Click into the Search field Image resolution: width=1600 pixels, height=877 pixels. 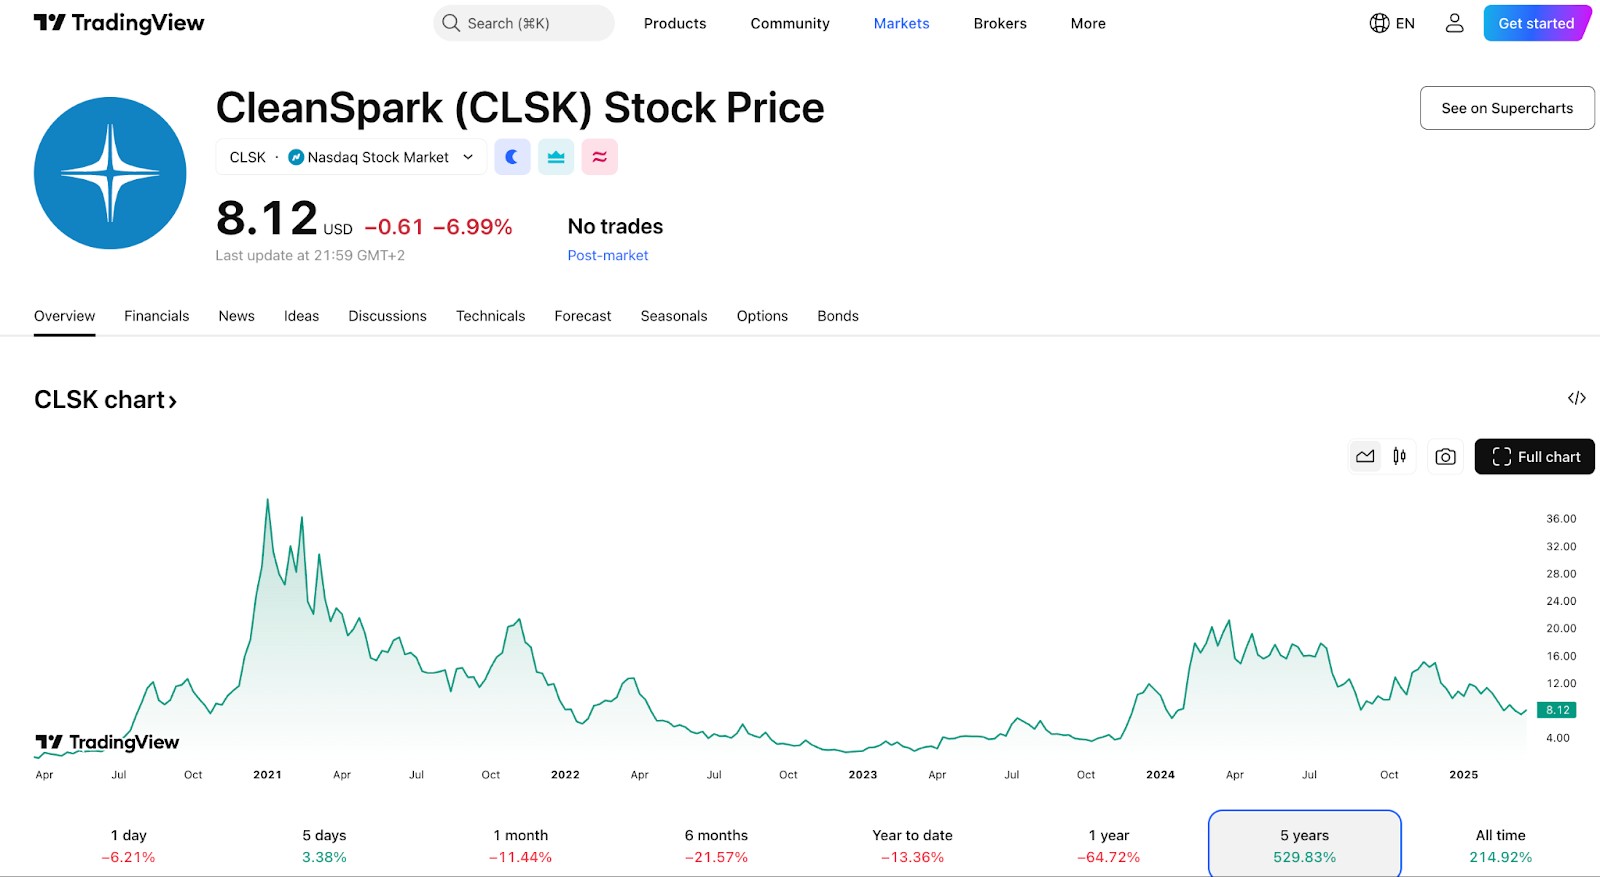[524, 23]
